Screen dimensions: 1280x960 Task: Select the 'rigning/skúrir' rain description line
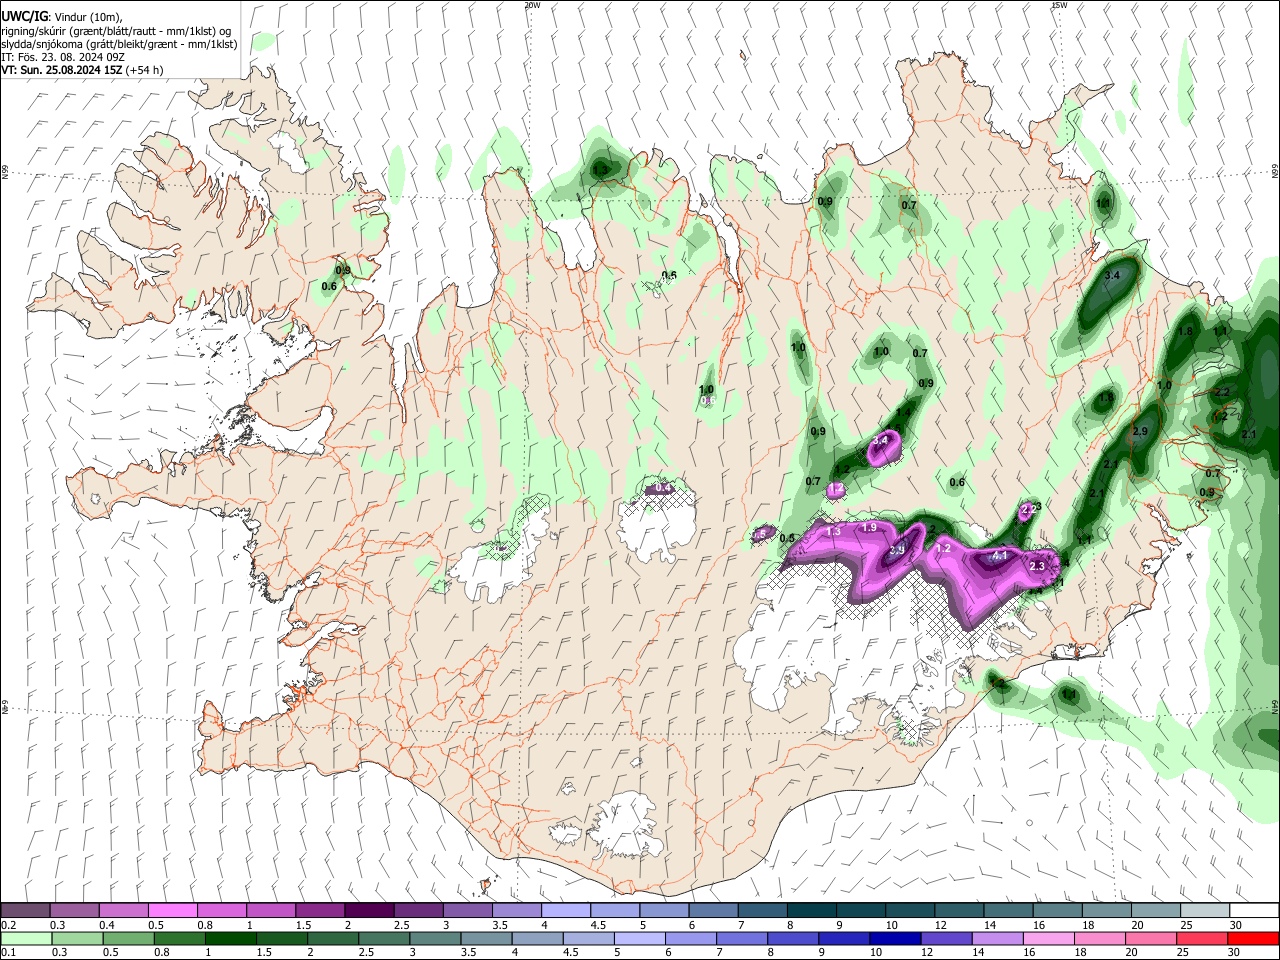[x=117, y=31]
